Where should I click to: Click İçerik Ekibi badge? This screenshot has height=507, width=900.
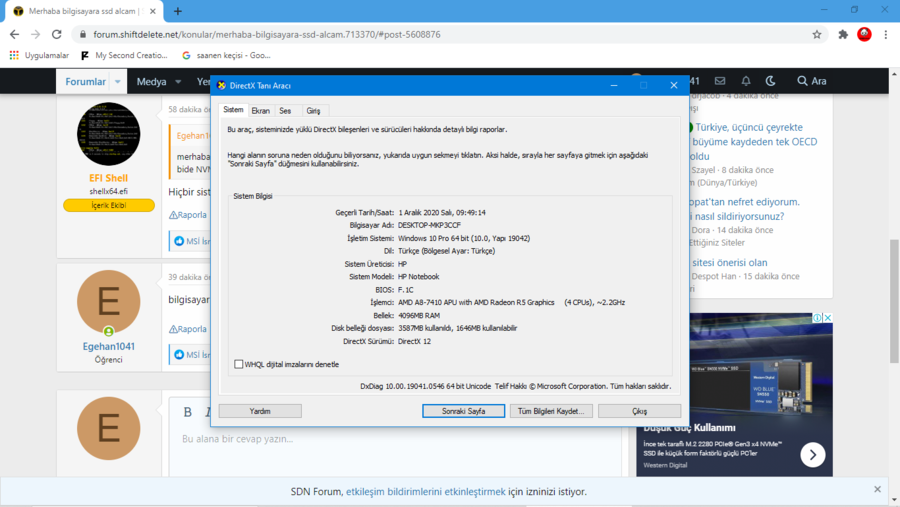(108, 205)
